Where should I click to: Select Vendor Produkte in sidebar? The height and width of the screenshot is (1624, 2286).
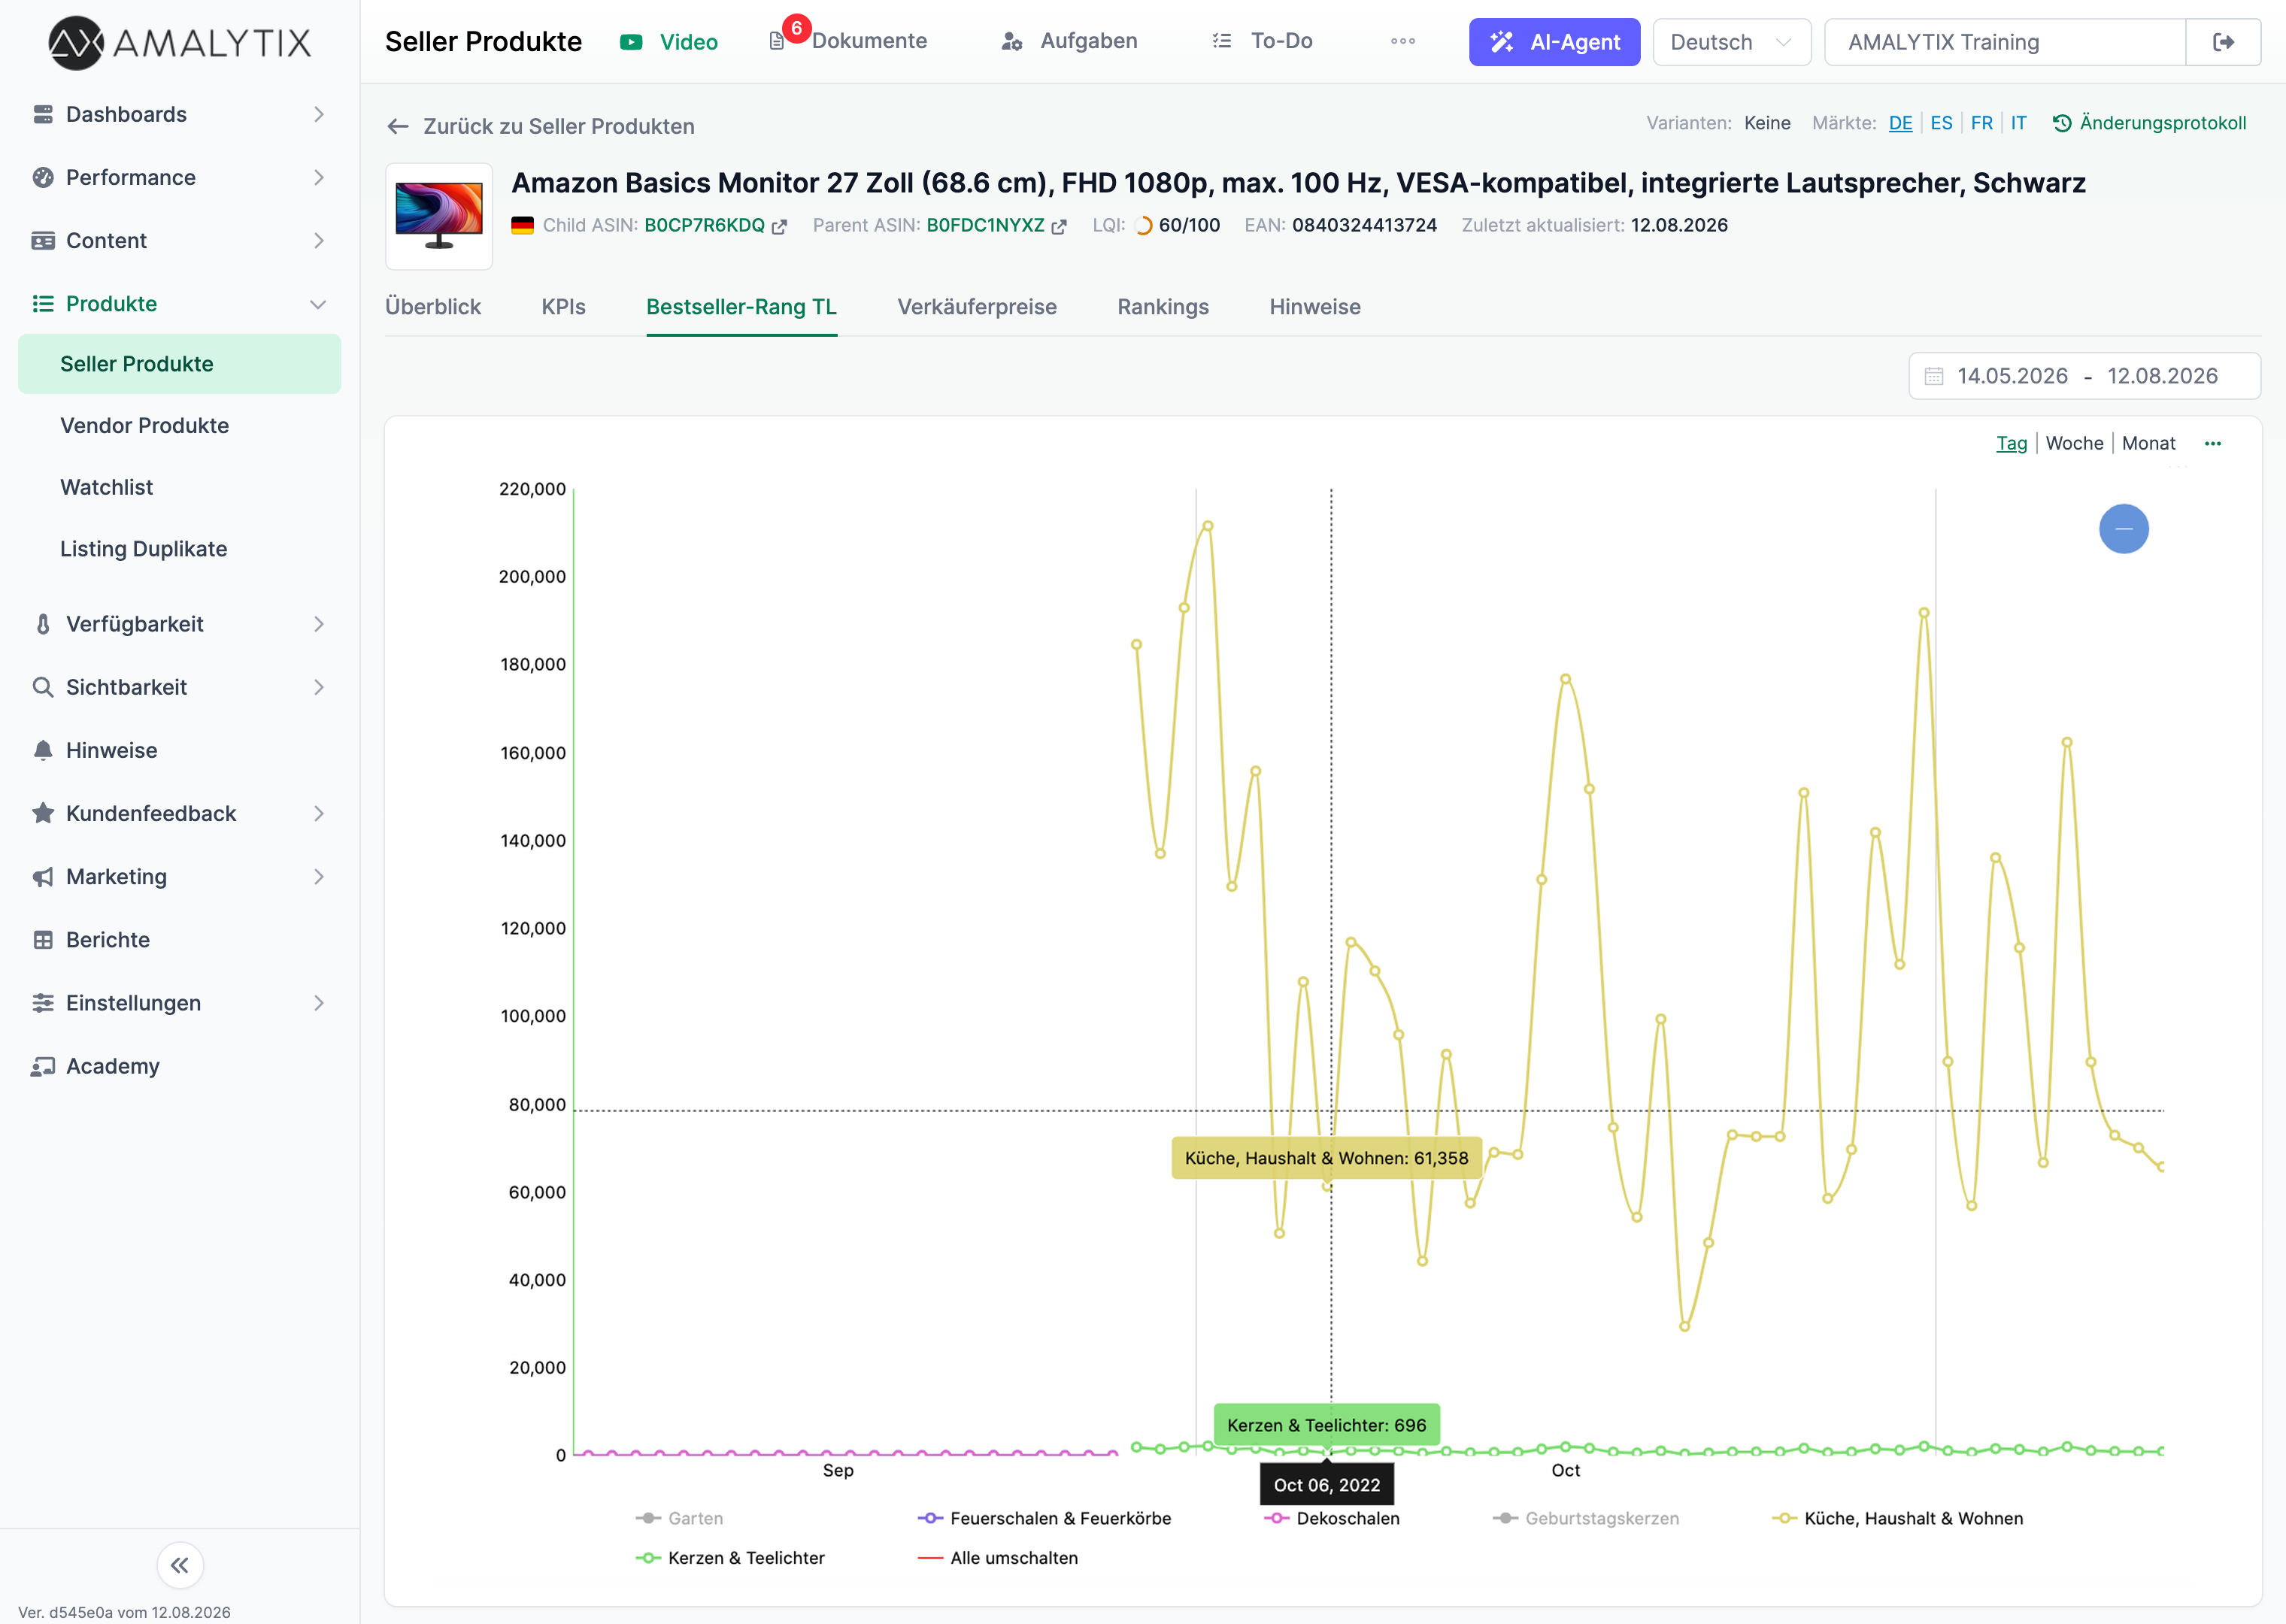coord(145,426)
